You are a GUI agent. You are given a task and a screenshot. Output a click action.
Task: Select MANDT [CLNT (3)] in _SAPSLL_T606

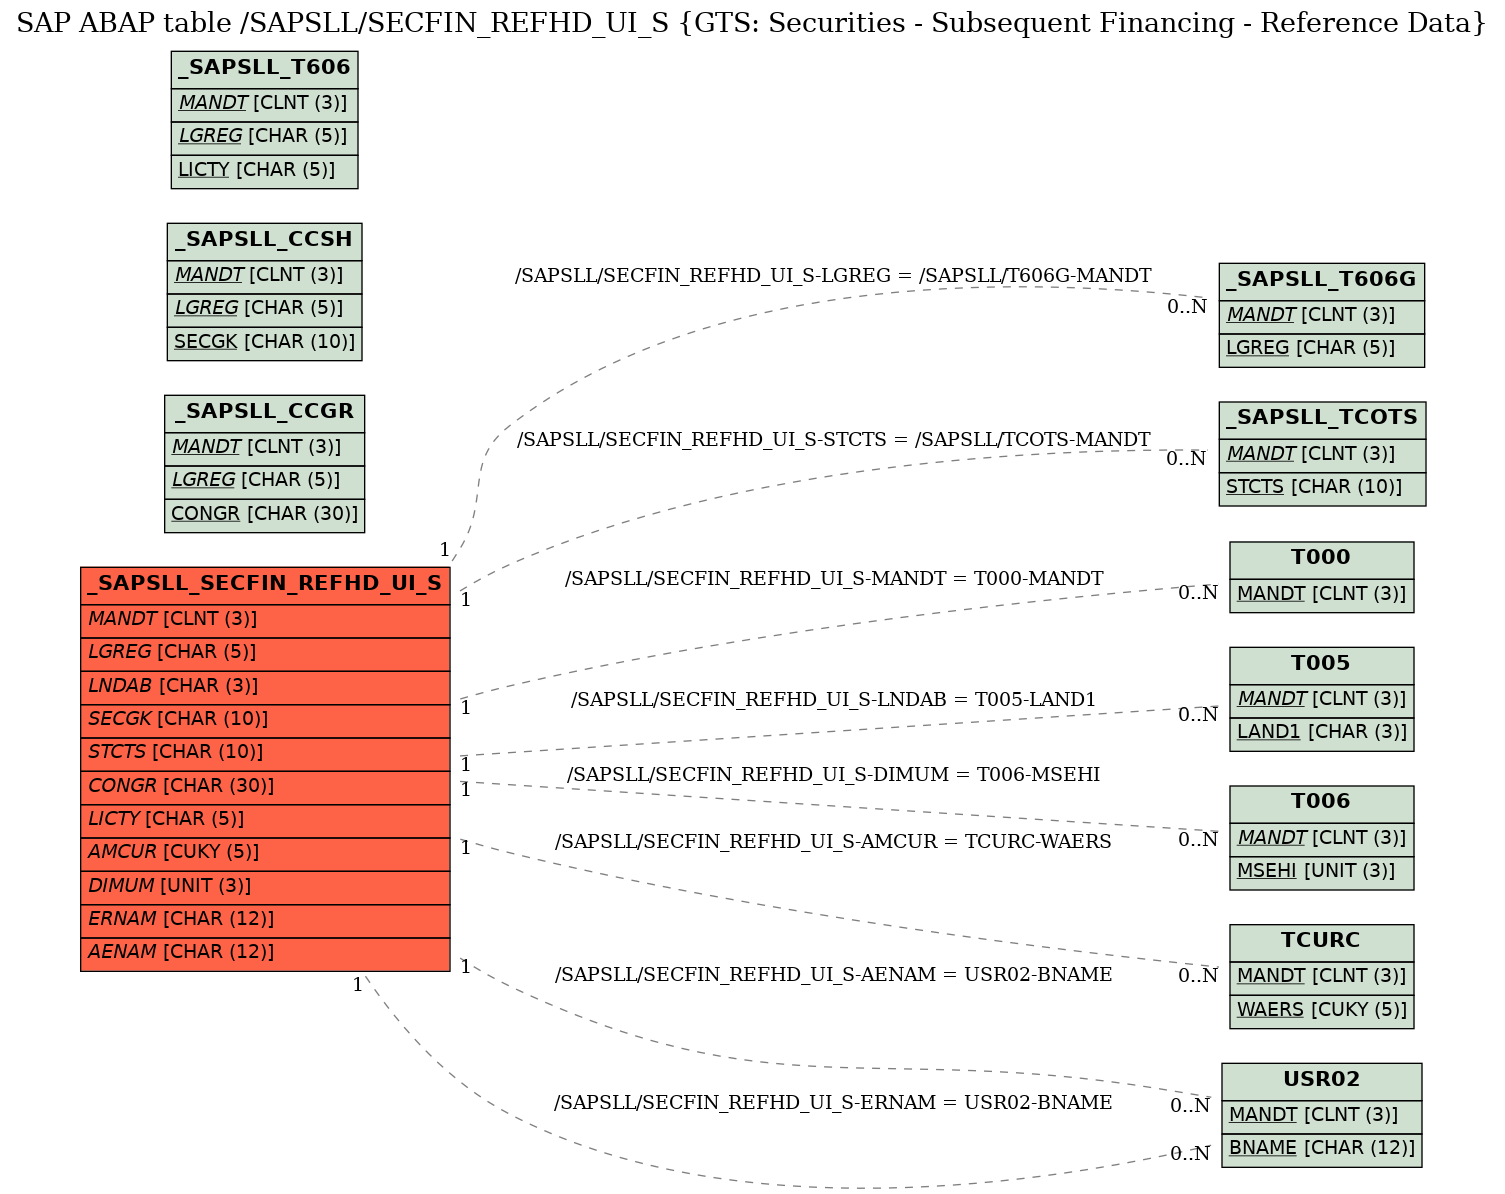(264, 103)
